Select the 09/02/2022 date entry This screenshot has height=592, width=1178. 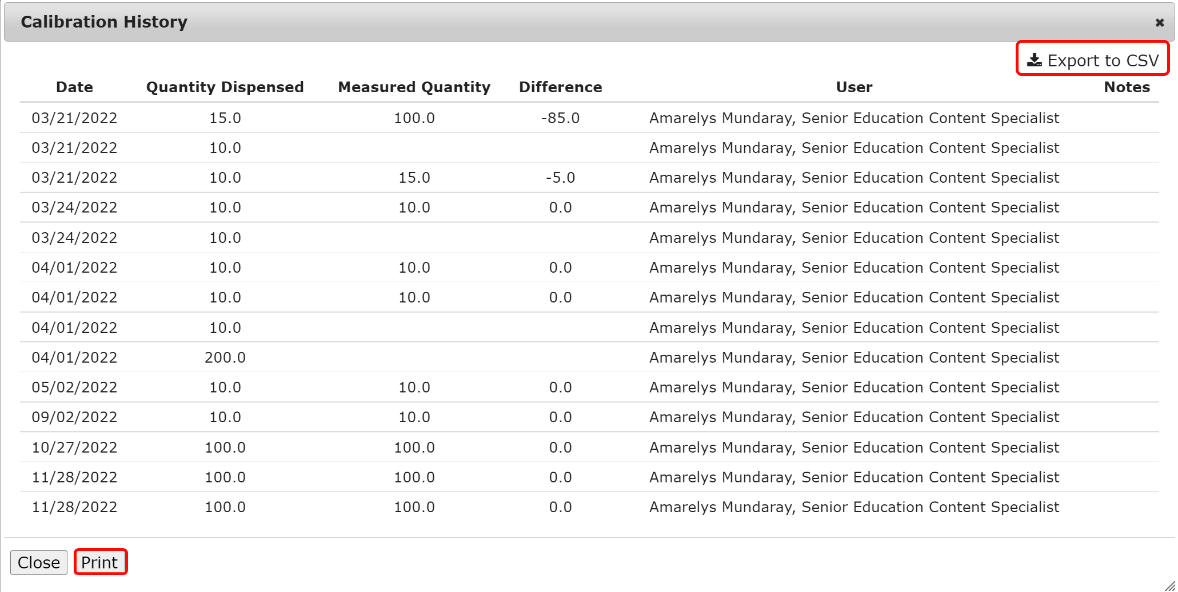pyautogui.click(x=74, y=418)
